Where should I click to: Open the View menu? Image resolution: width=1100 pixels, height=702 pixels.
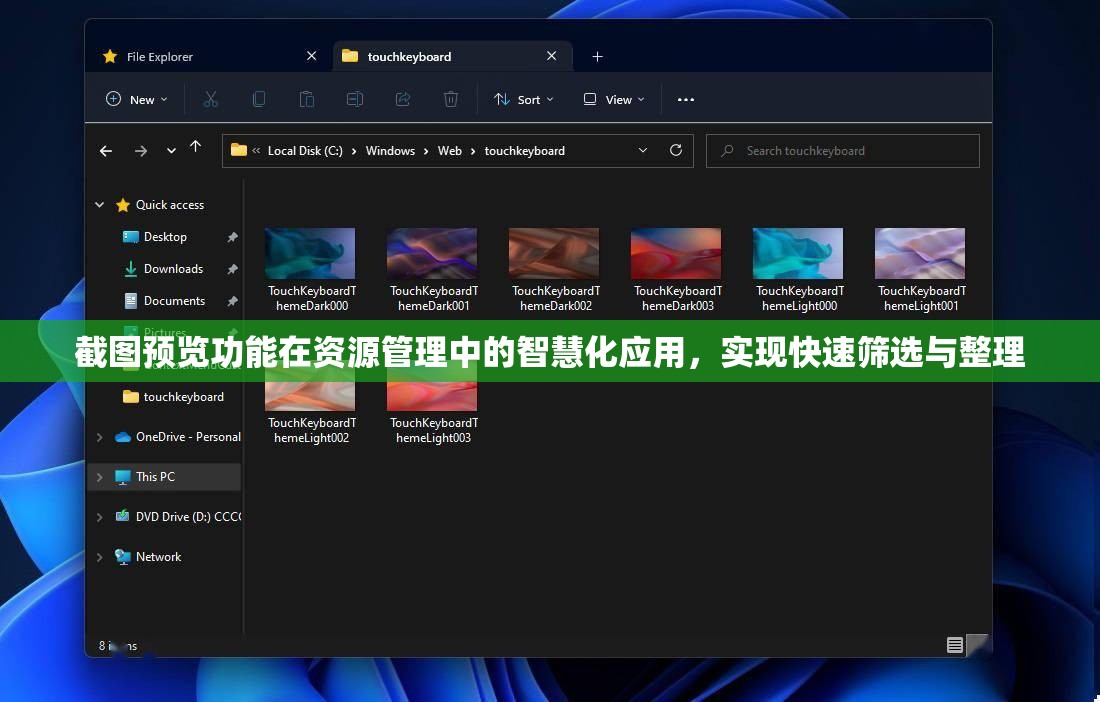tap(612, 99)
